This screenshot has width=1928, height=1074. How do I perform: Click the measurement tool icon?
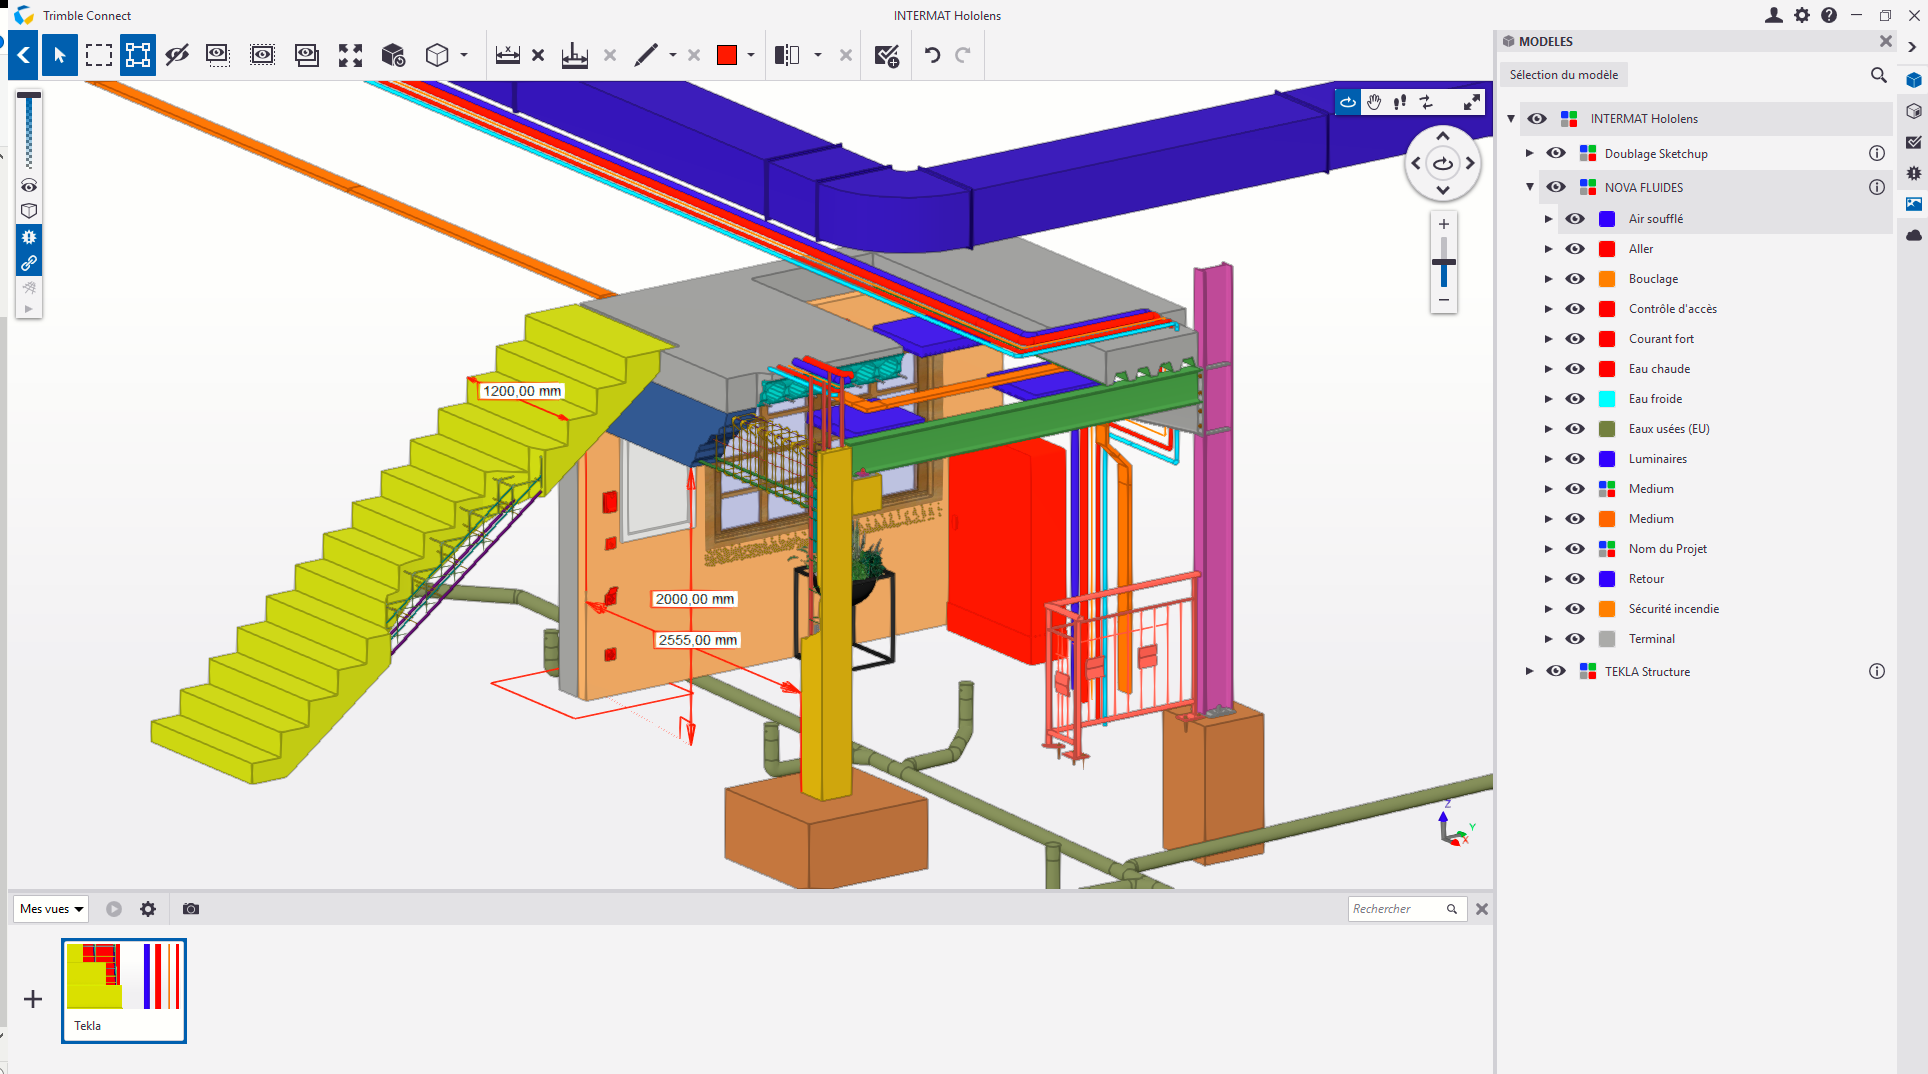point(507,55)
